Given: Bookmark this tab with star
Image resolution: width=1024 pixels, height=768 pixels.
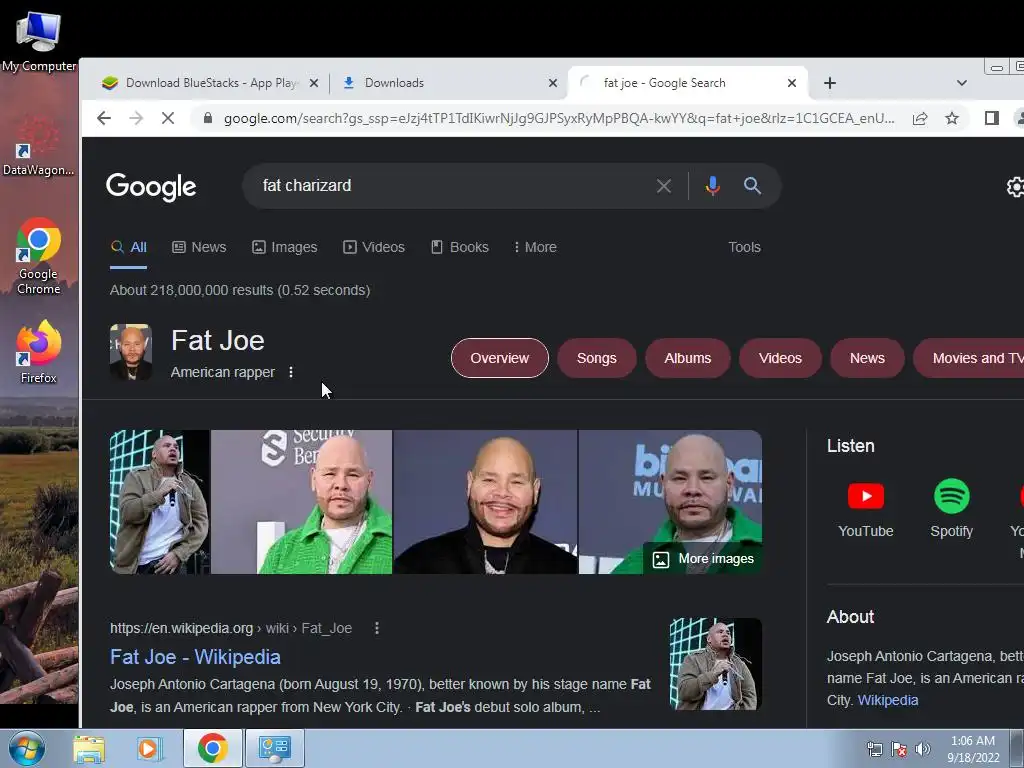Looking at the screenshot, I should tap(952, 118).
